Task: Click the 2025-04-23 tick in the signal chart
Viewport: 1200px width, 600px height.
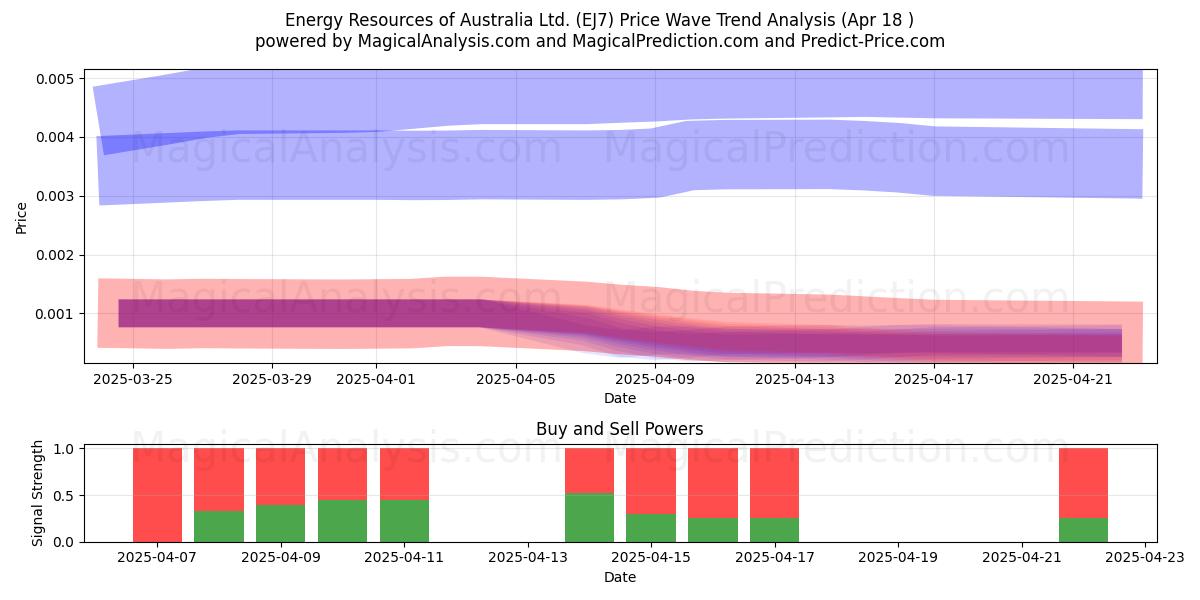Action: 1145,558
